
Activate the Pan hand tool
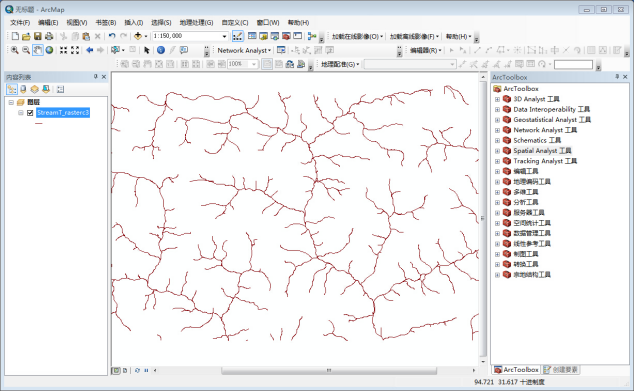click(38, 50)
